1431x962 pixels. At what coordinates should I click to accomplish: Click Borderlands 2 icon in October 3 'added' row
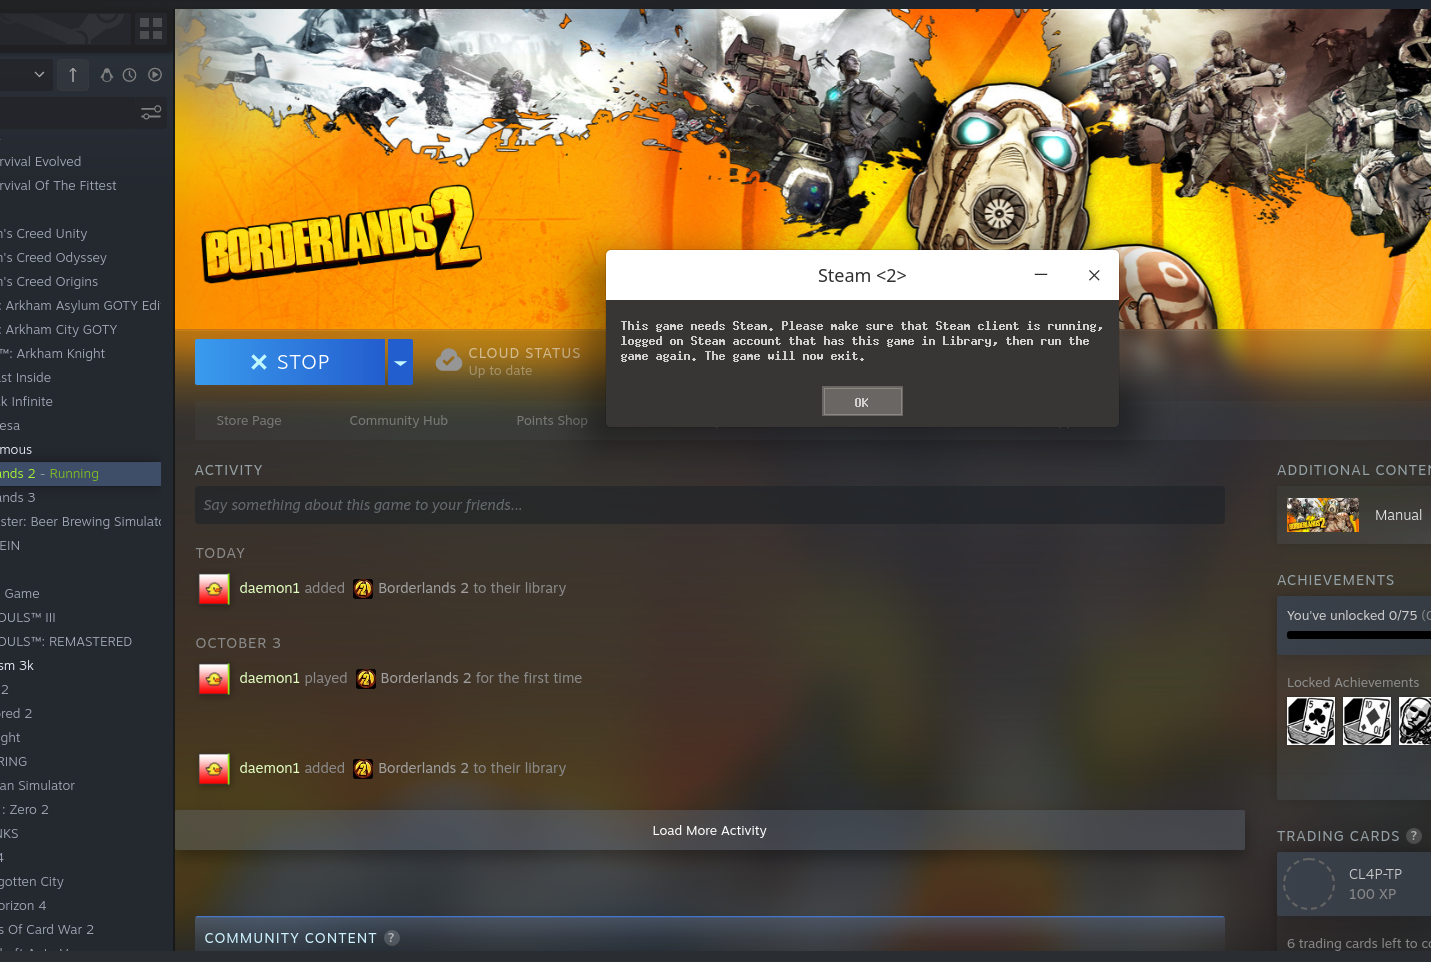[x=363, y=769]
